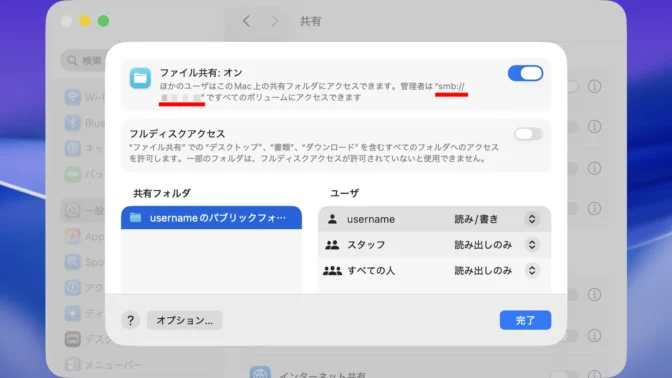This screenshot has width=672, height=378.
Task: Click the ユーザ heading
Action: (x=345, y=193)
